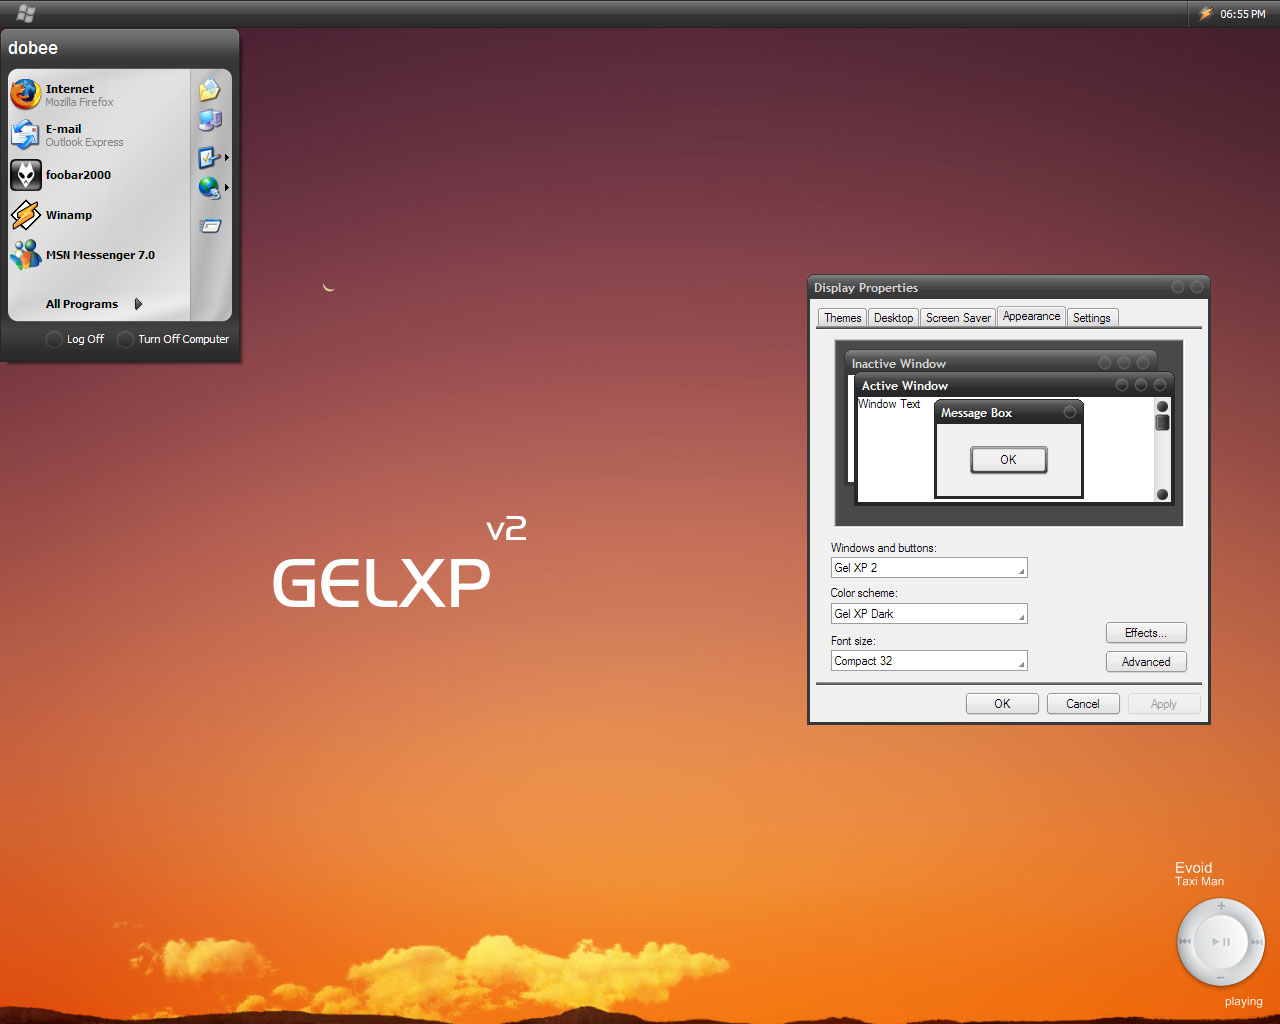Open the My Documents folder icon
Image resolution: width=1280 pixels, height=1024 pixels.
(209, 90)
